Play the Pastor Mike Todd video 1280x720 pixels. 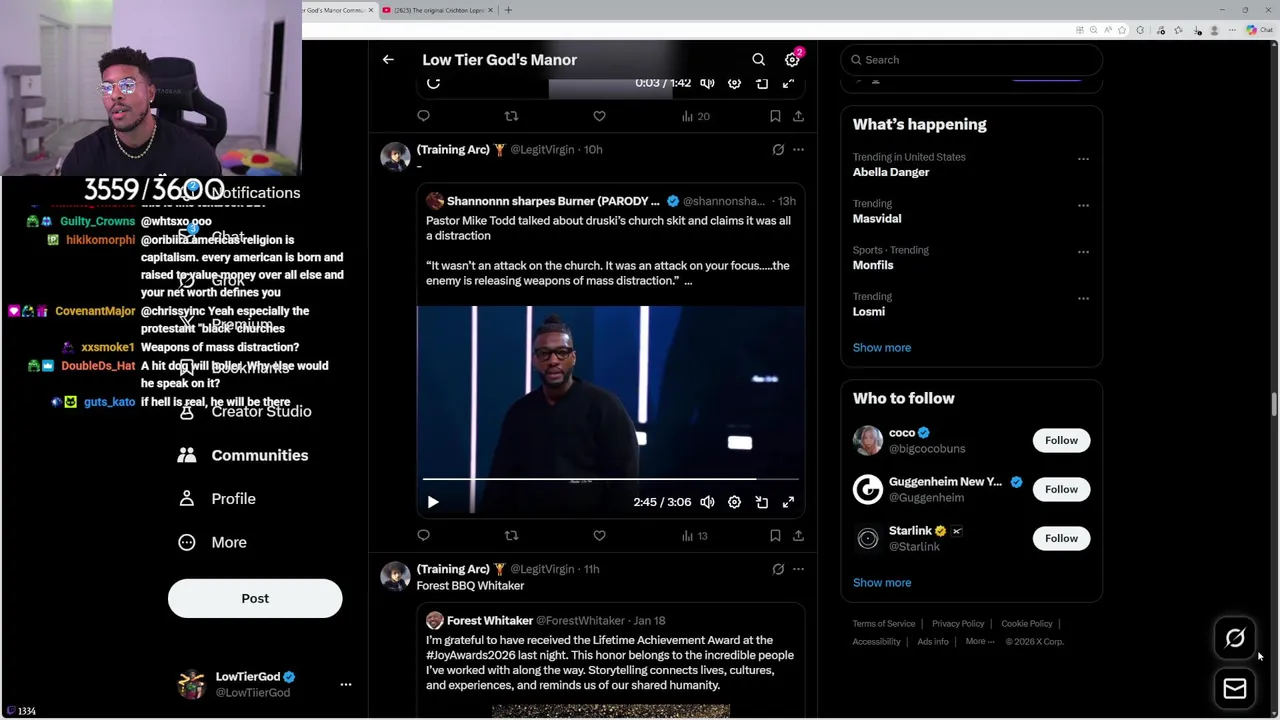(433, 502)
